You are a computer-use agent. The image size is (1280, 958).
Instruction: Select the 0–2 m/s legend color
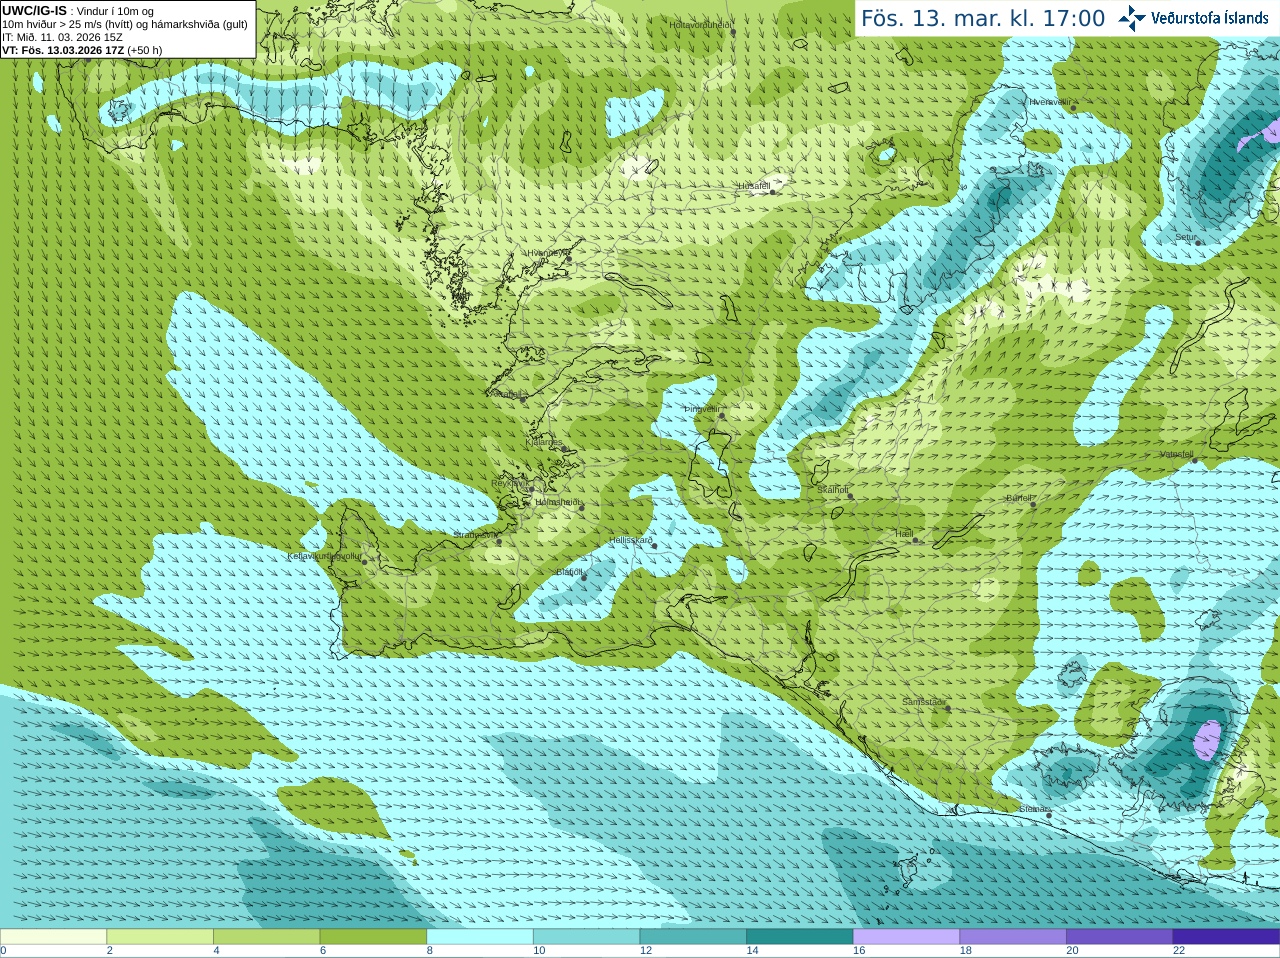(53, 937)
